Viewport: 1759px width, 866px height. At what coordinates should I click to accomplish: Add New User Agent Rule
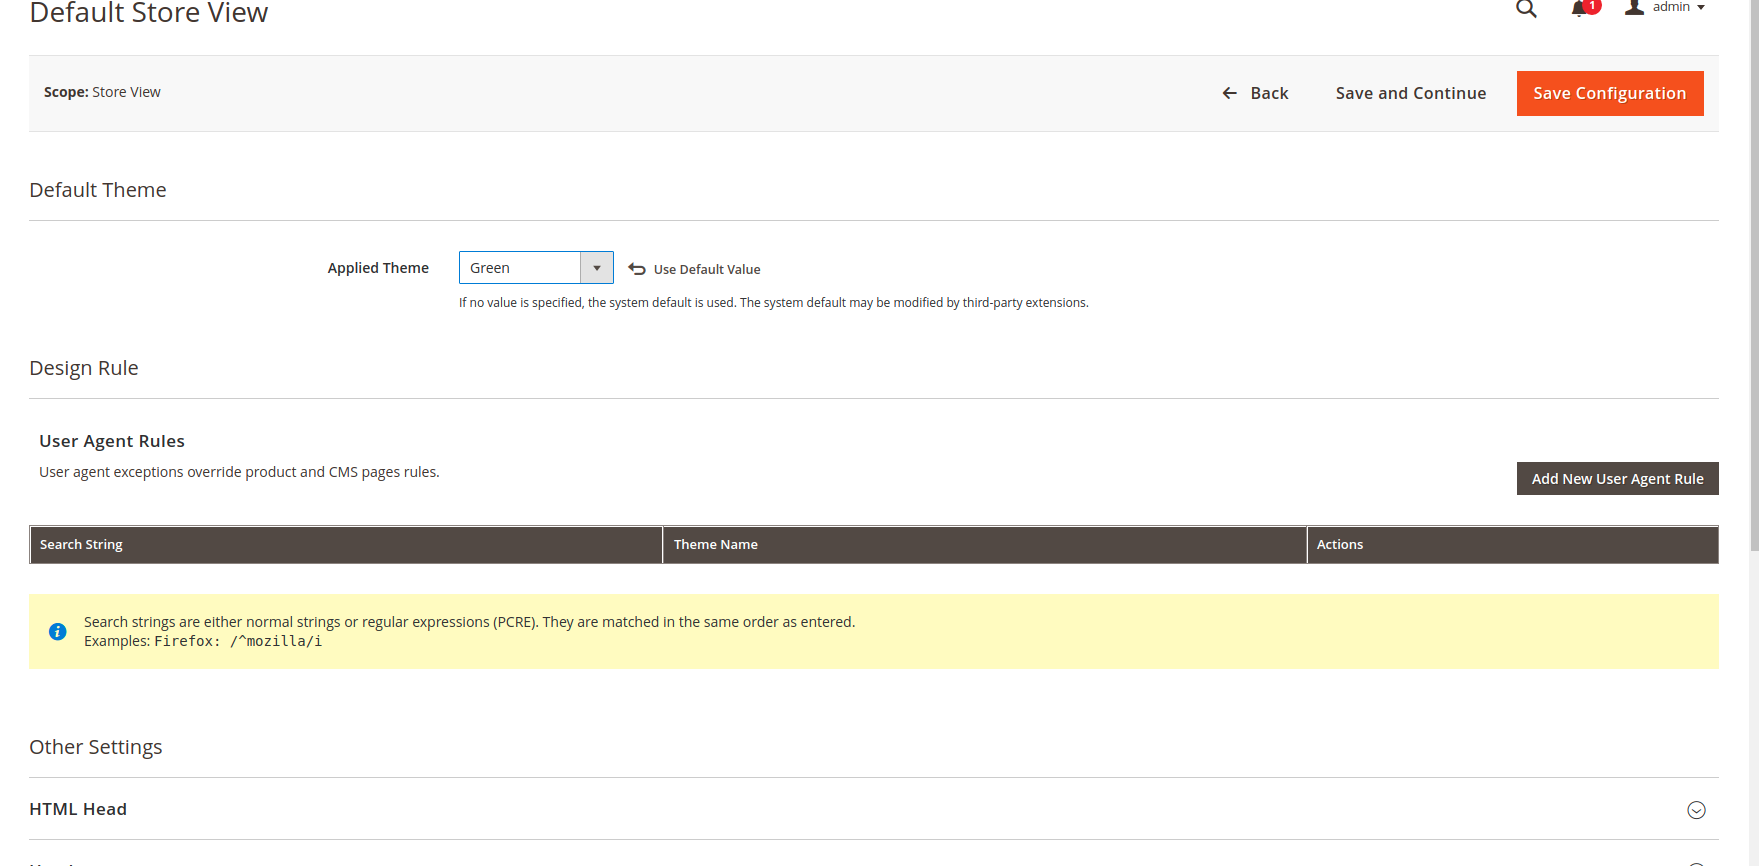(x=1617, y=479)
